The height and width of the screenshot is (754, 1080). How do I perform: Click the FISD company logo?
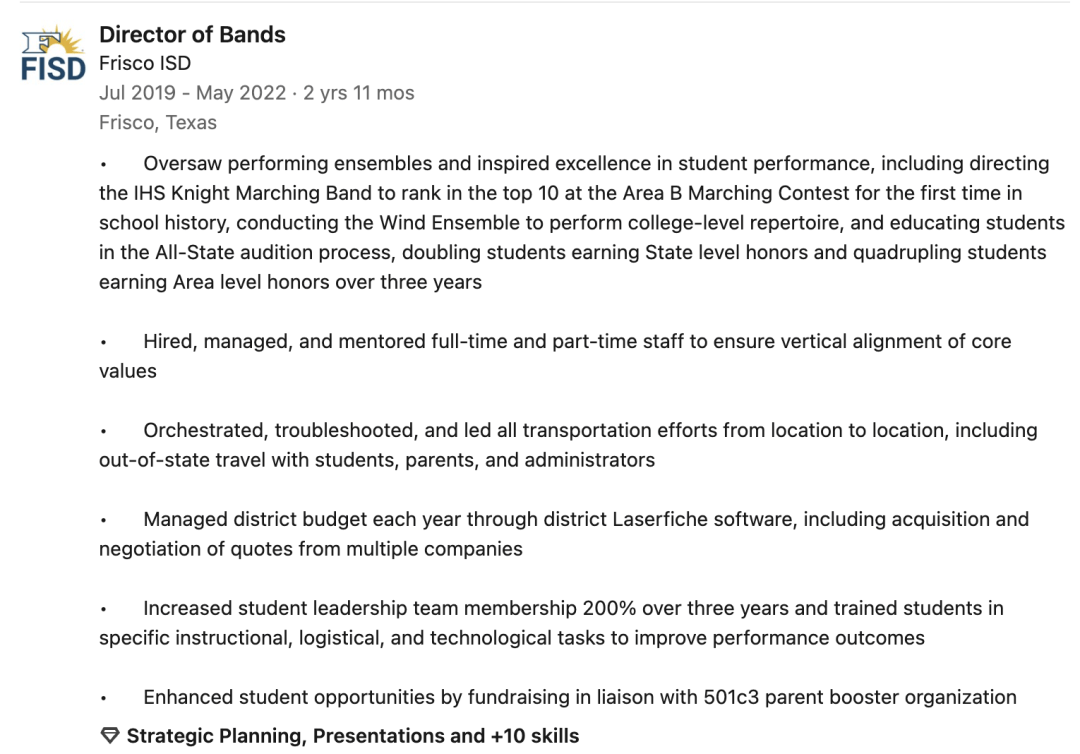pos(53,54)
